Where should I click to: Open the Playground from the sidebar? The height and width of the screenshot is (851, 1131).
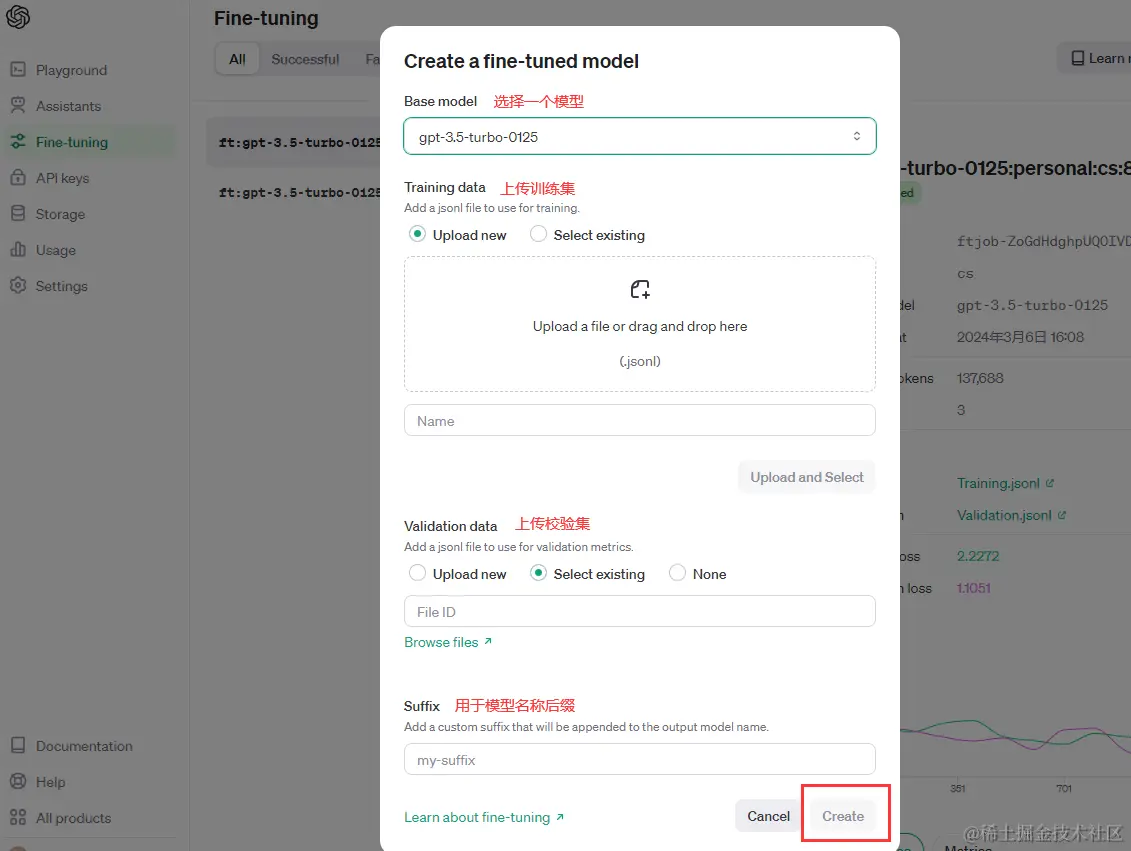coord(70,69)
